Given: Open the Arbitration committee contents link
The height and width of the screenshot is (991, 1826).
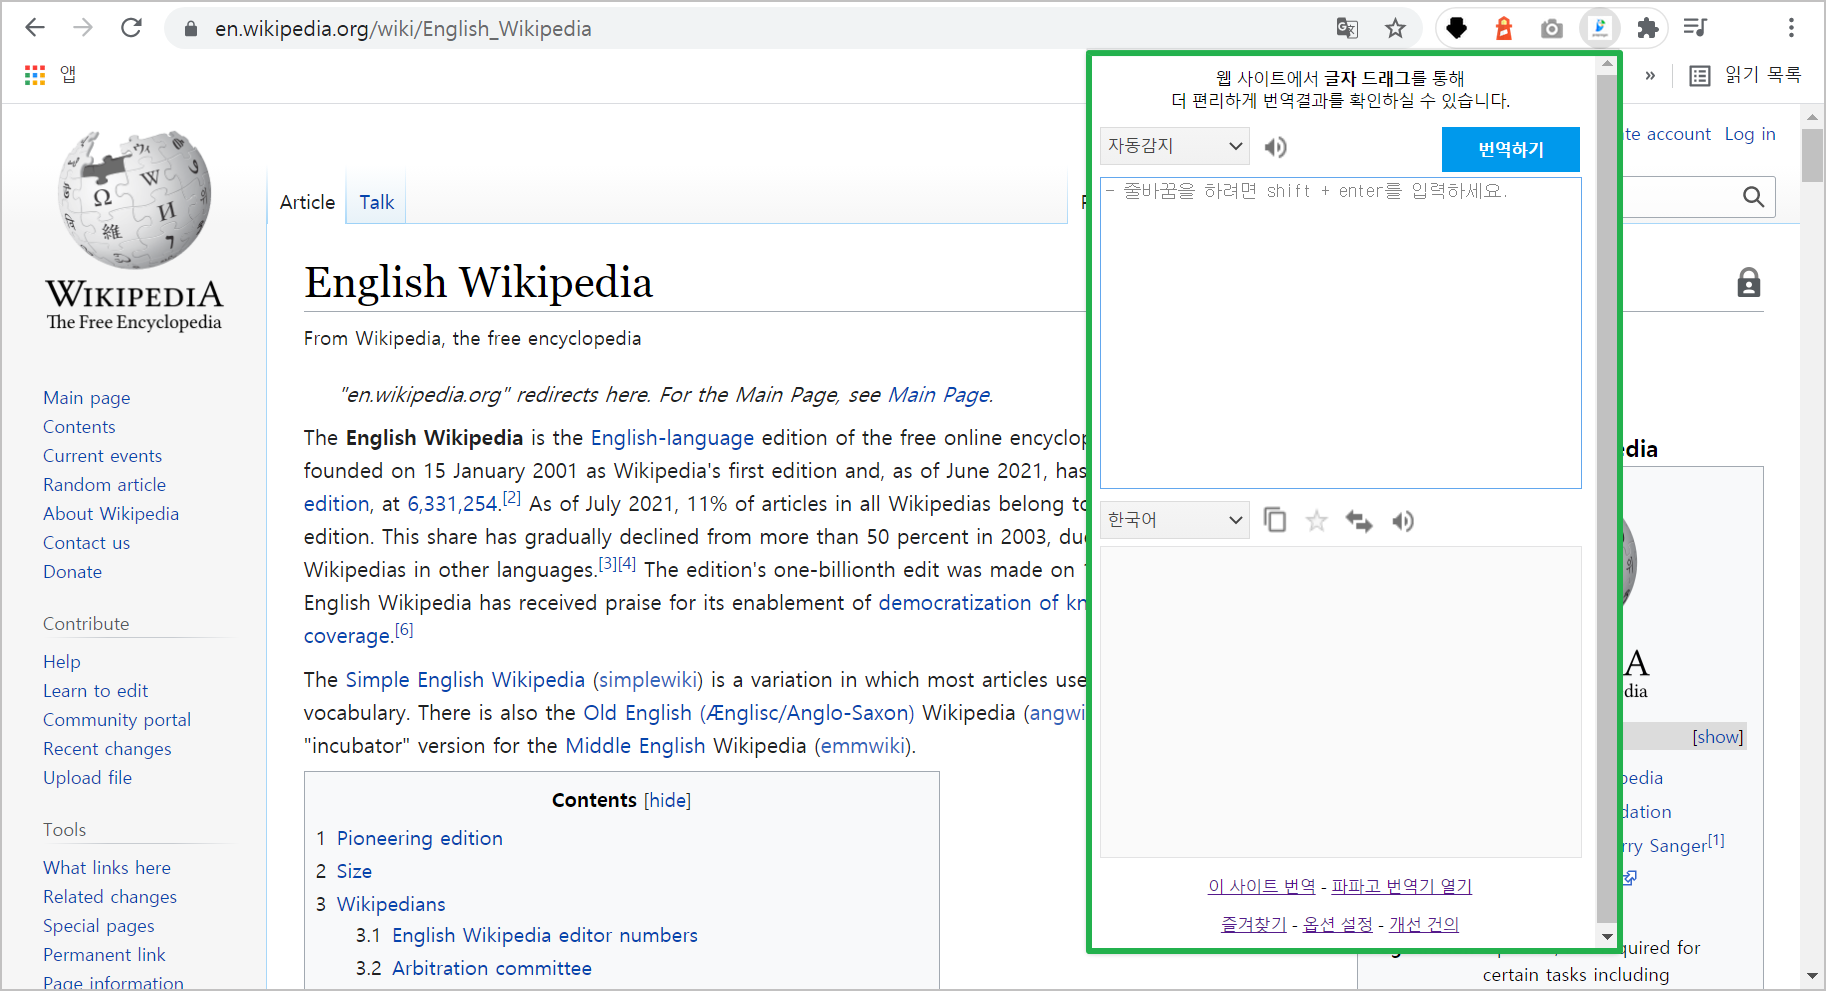Looking at the screenshot, I should (x=491, y=968).
